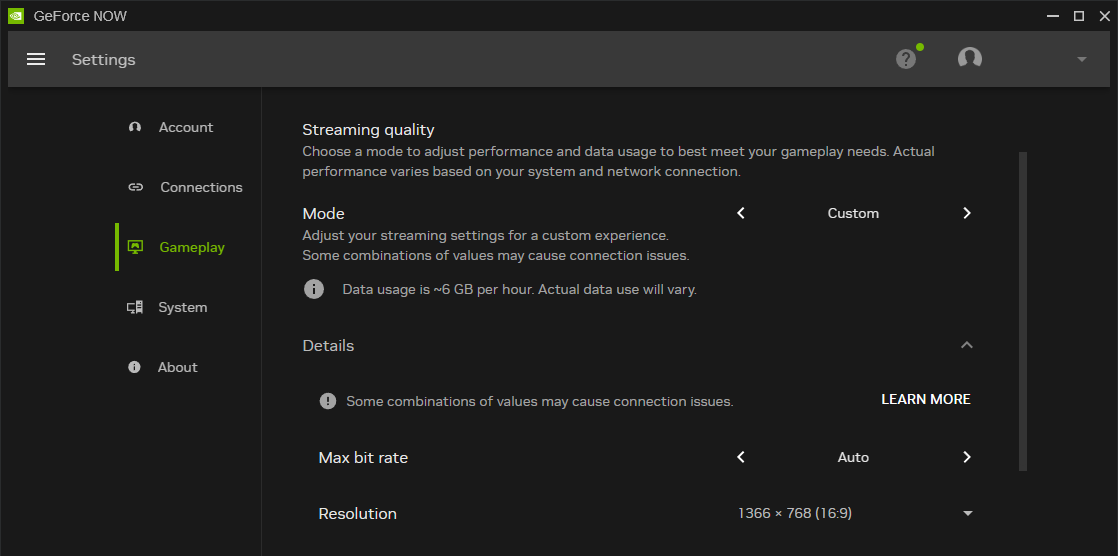Click the 'Max bit rate' label
The image size is (1118, 556).
[363, 458]
